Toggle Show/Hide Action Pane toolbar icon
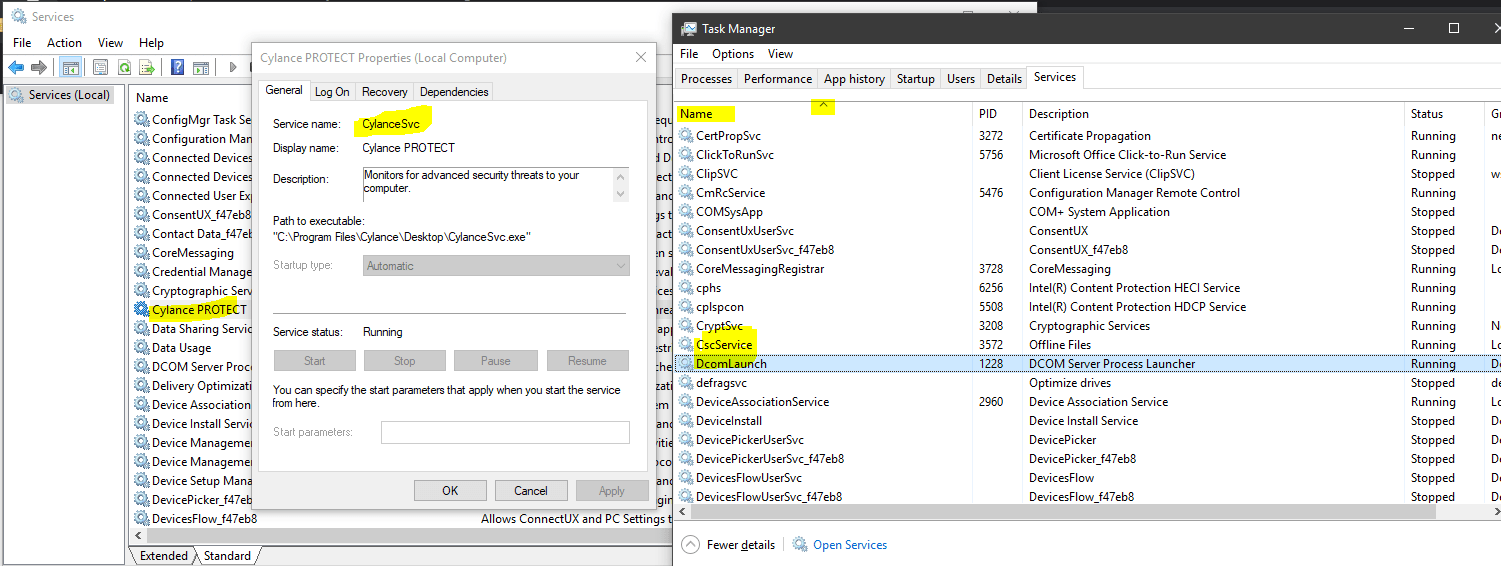 (x=200, y=67)
